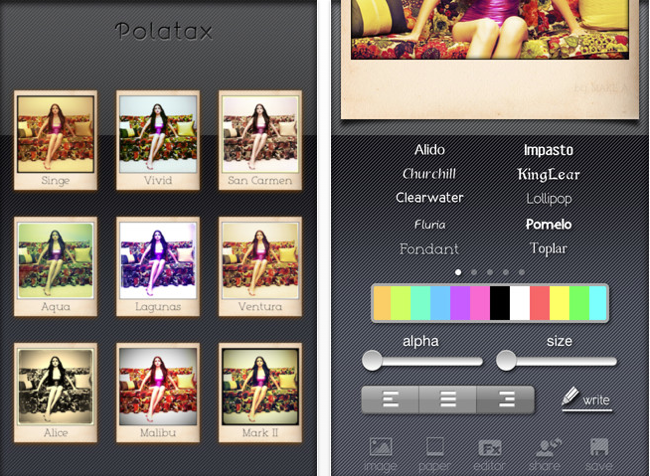Select the Pomelo font

[548, 224]
